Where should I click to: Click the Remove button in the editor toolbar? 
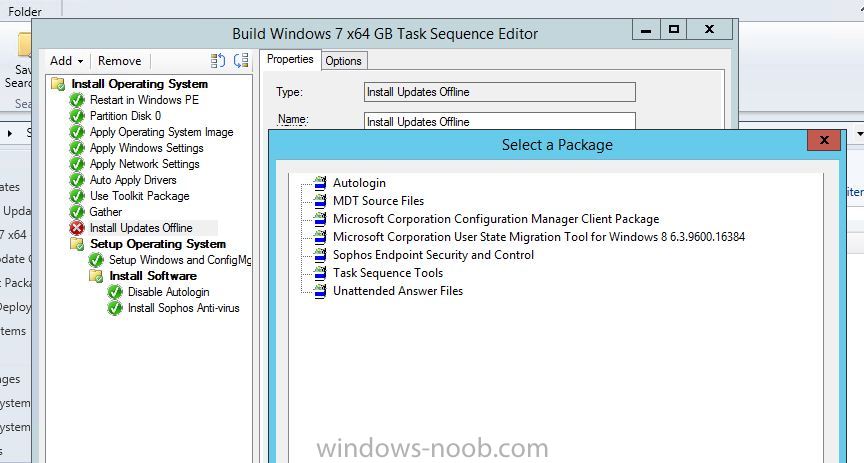(120, 61)
